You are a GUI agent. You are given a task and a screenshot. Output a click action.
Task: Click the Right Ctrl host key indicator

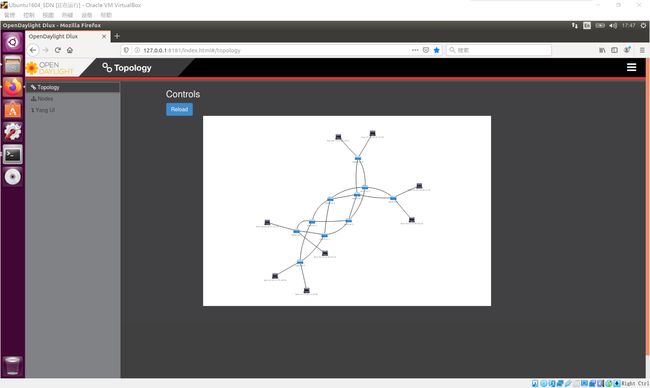[x=635, y=383]
